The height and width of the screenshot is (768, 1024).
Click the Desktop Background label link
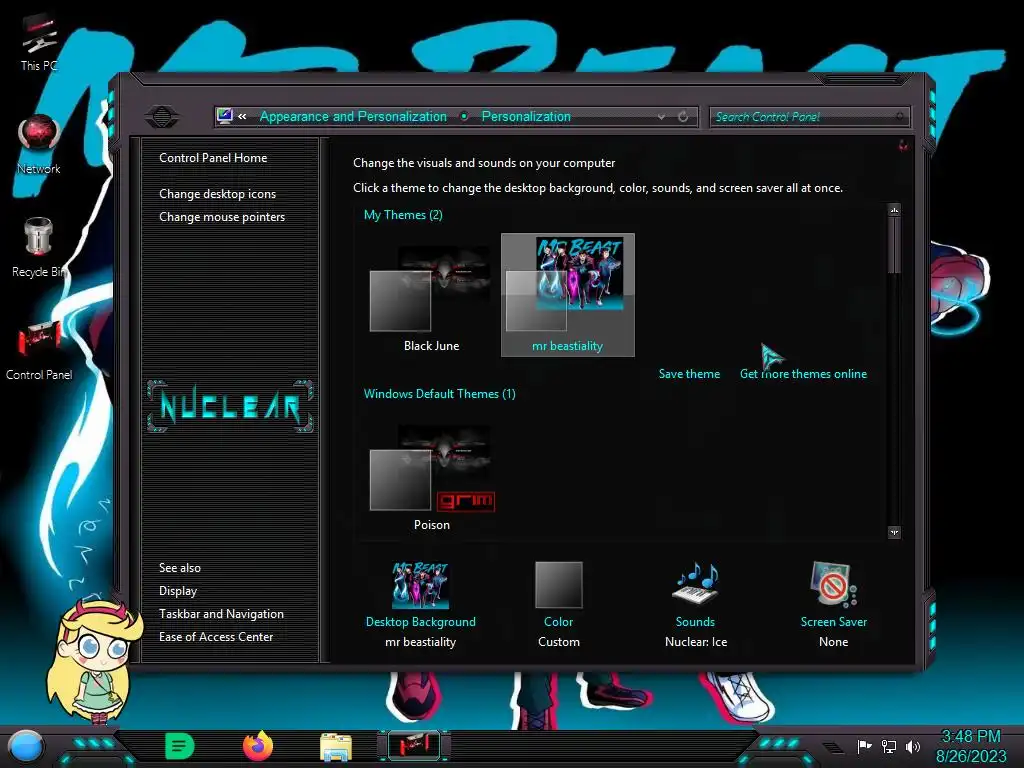(x=421, y=622)
